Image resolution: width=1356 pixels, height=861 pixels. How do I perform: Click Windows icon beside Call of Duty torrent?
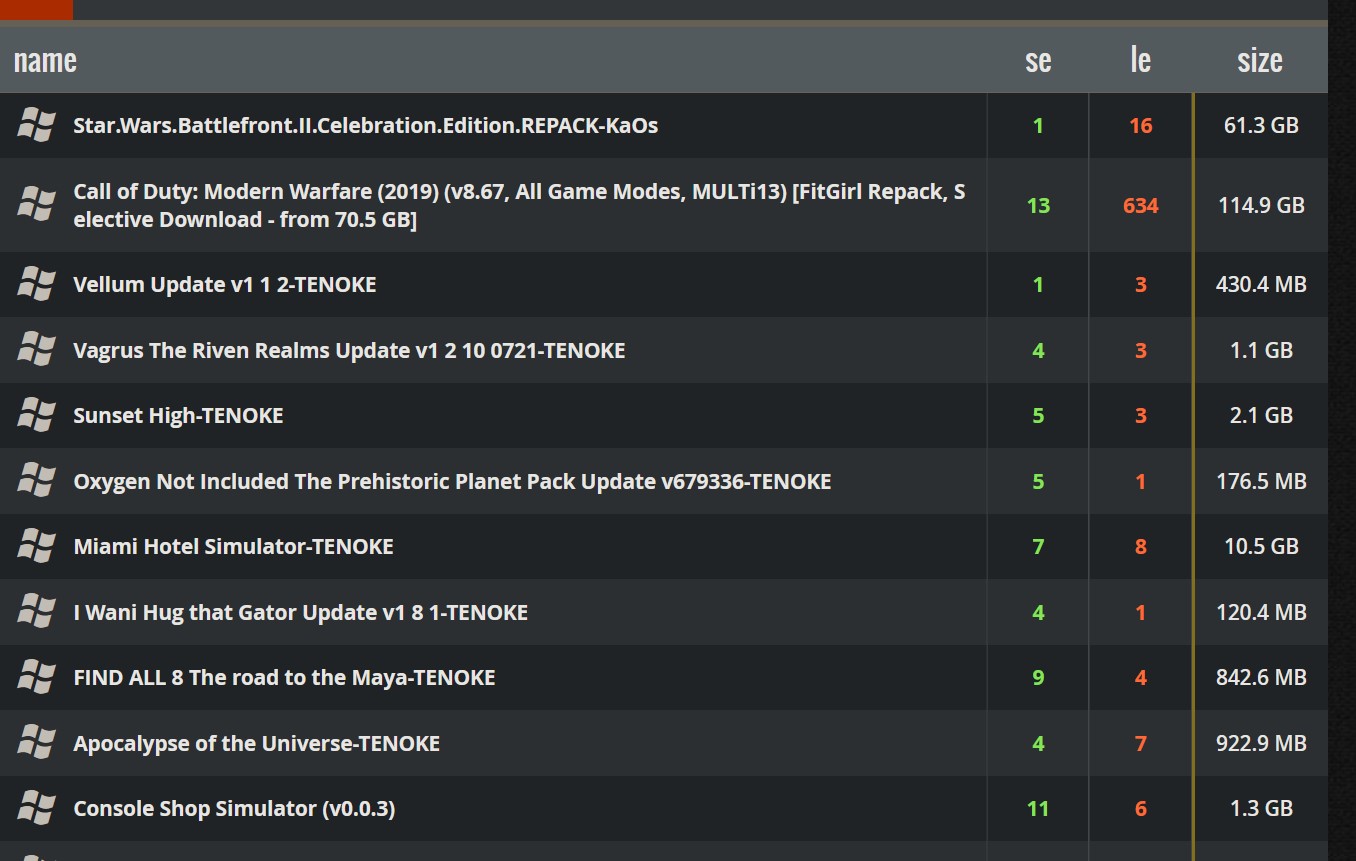pyautogui.click(x=36, y=205)
